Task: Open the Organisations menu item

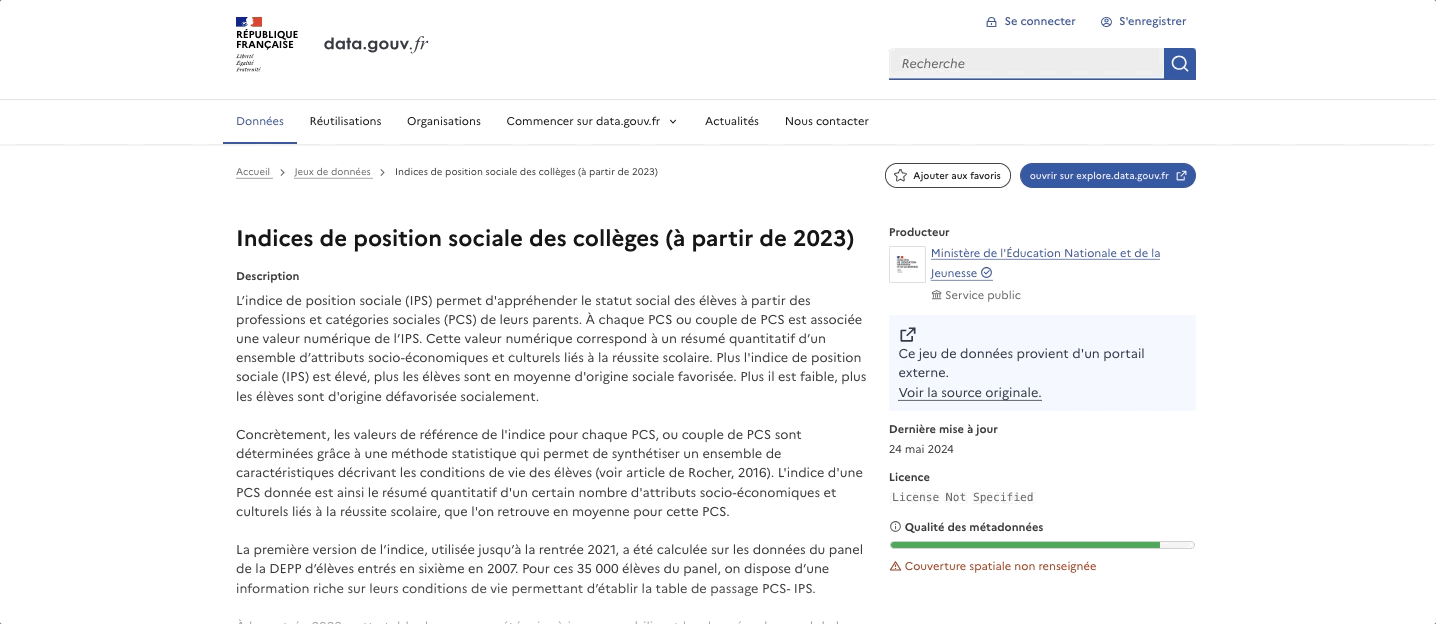Action: (444, 121)
